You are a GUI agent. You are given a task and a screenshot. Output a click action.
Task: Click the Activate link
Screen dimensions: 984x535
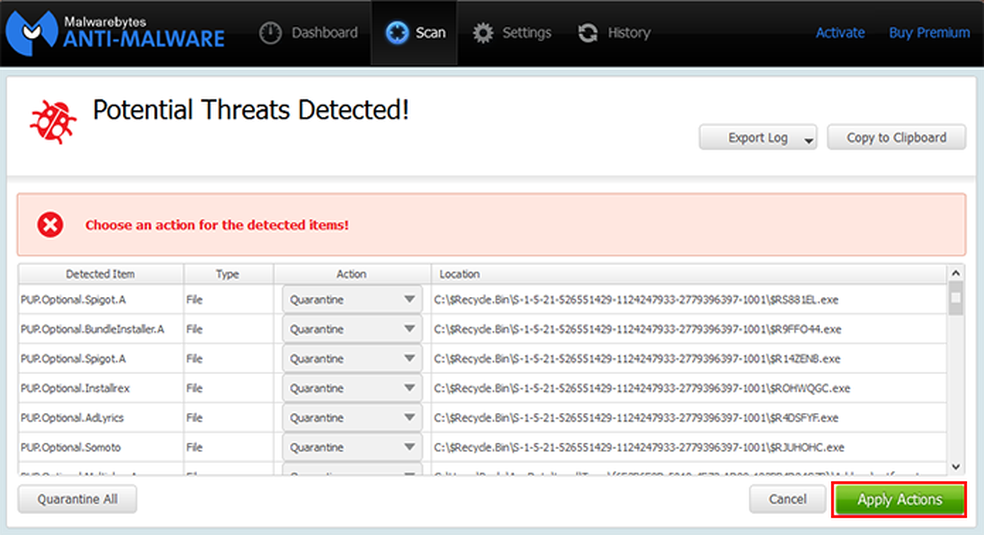tap(840, 33)
